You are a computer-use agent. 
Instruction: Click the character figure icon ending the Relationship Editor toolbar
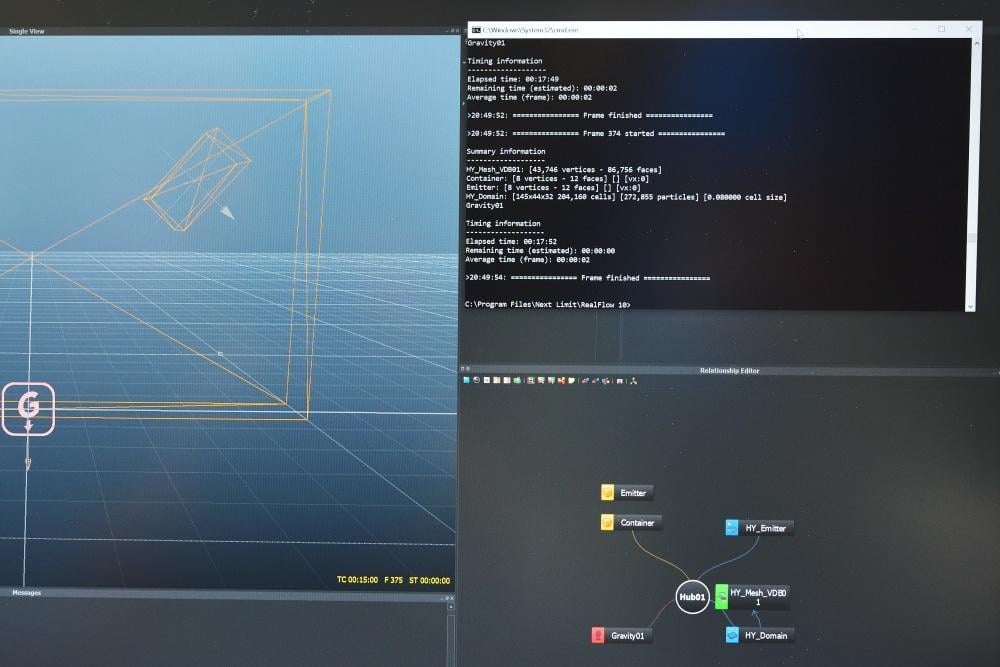pos(632,382)
